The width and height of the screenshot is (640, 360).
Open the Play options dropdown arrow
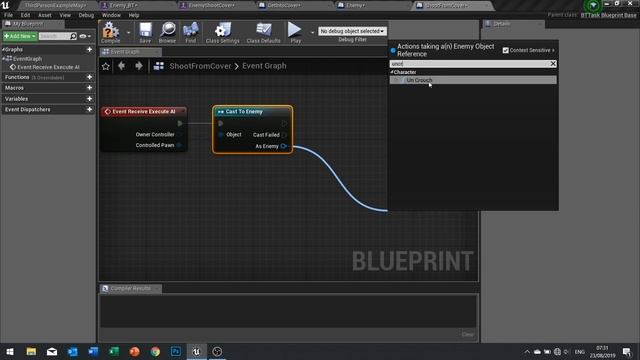pos(312,32)
